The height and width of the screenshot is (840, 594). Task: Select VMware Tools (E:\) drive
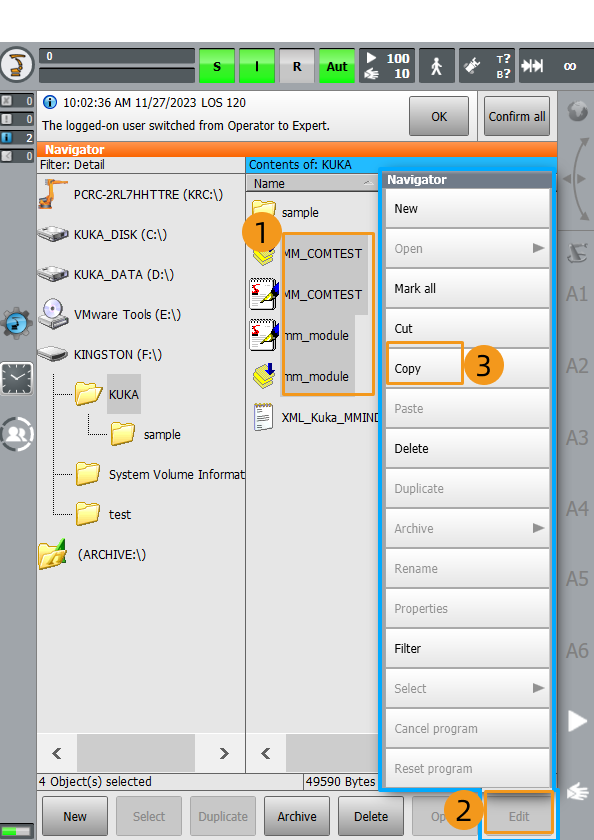[x=109, y=314]
